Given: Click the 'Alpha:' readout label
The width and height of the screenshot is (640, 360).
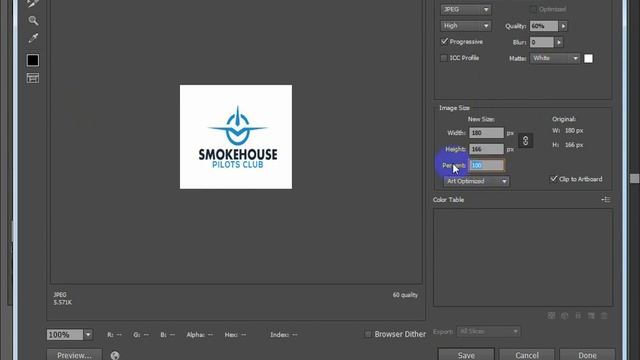Looking at the screenshot, I should tap(196, 335).
